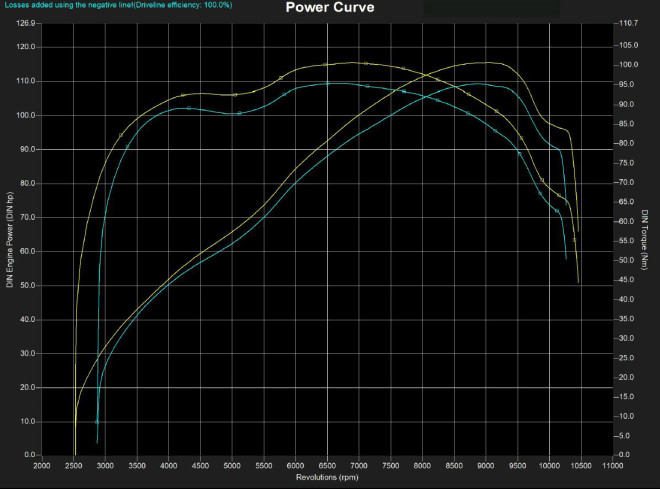Click the 'Power Curve' chart title
The height and width of the screenshot is (489, 660).
[x=330, y=9]
